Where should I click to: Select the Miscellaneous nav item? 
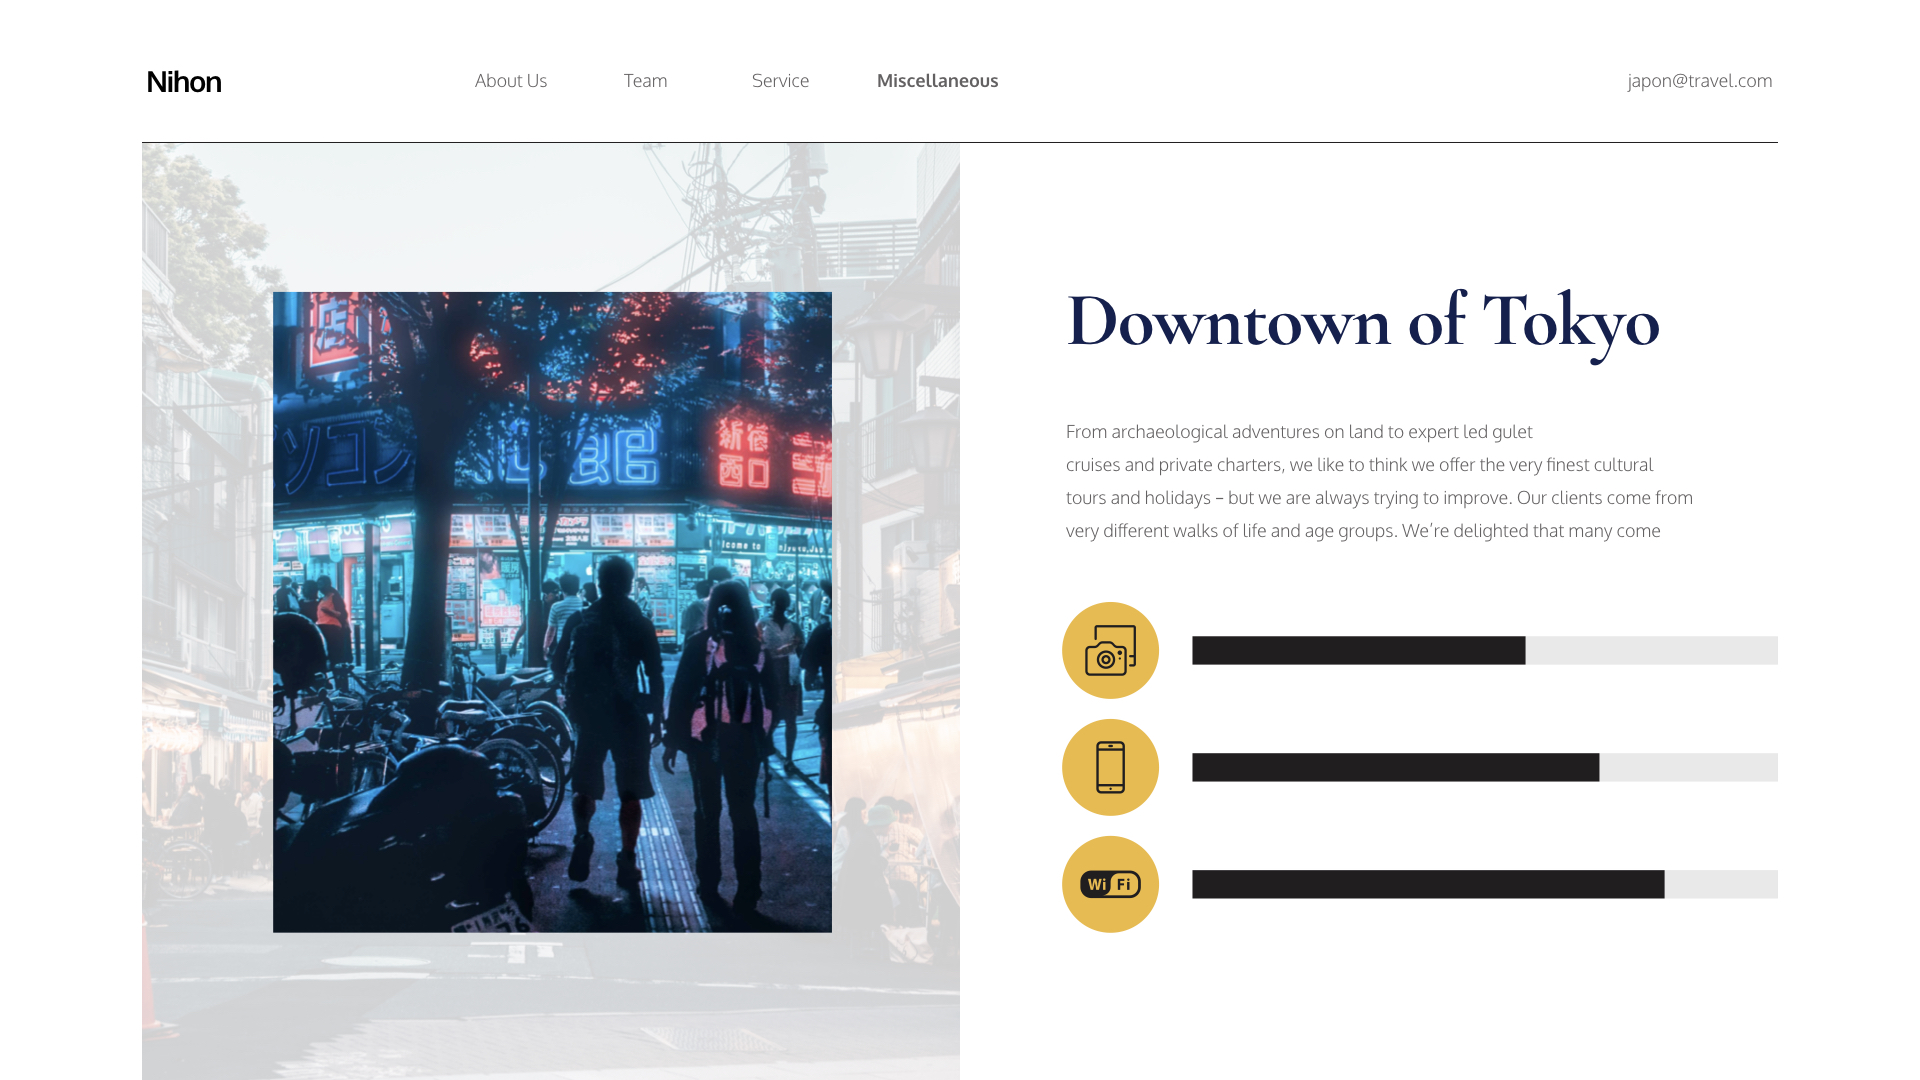tap(937, 81)
